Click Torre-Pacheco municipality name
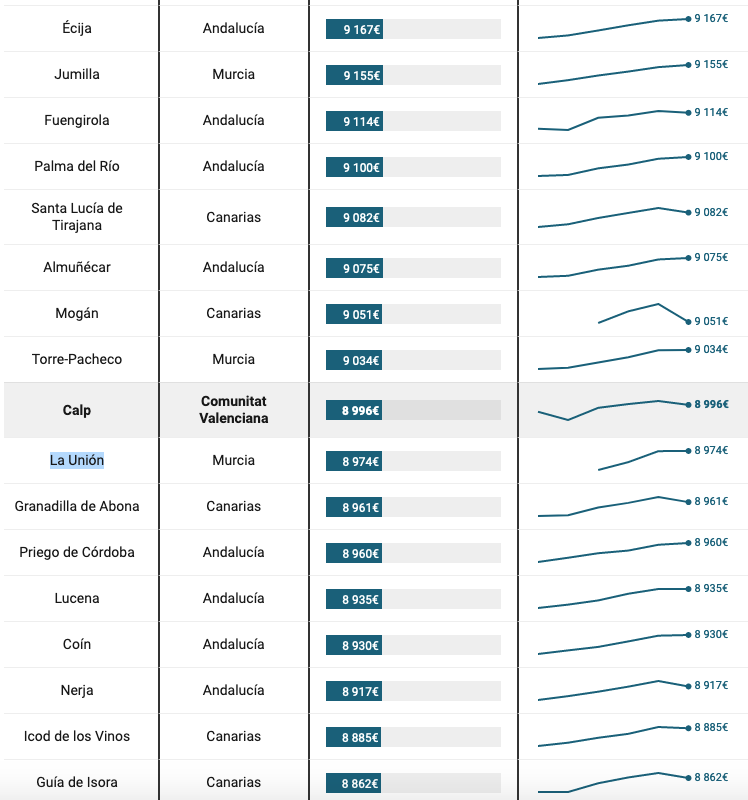 [77, 360]
